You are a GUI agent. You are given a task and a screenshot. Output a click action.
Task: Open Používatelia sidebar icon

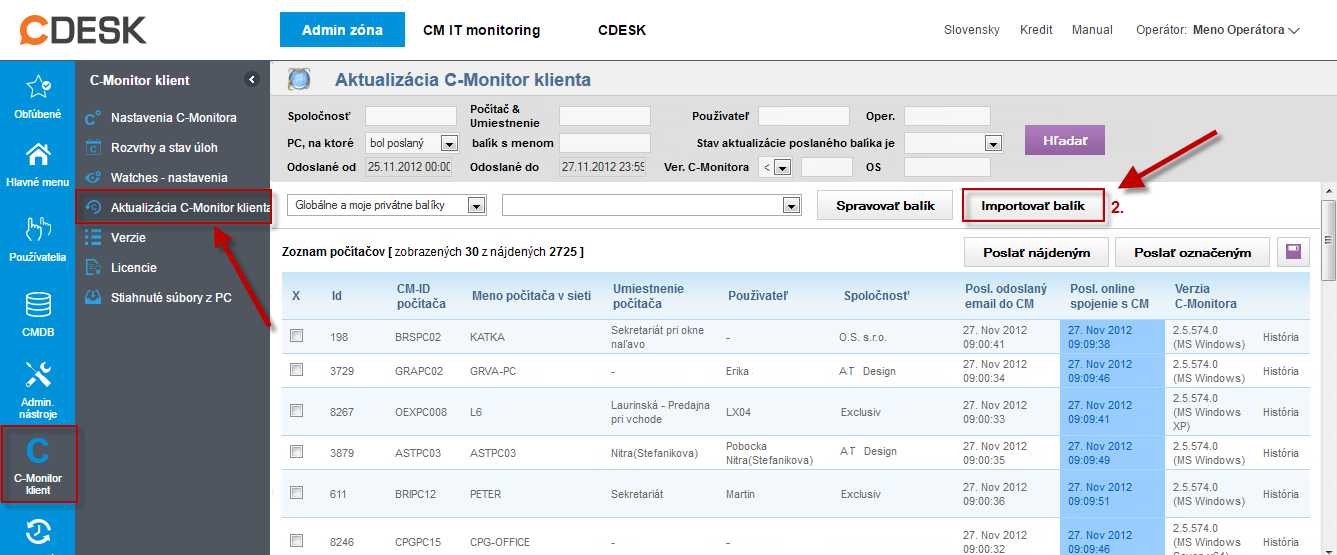(37, 229)
